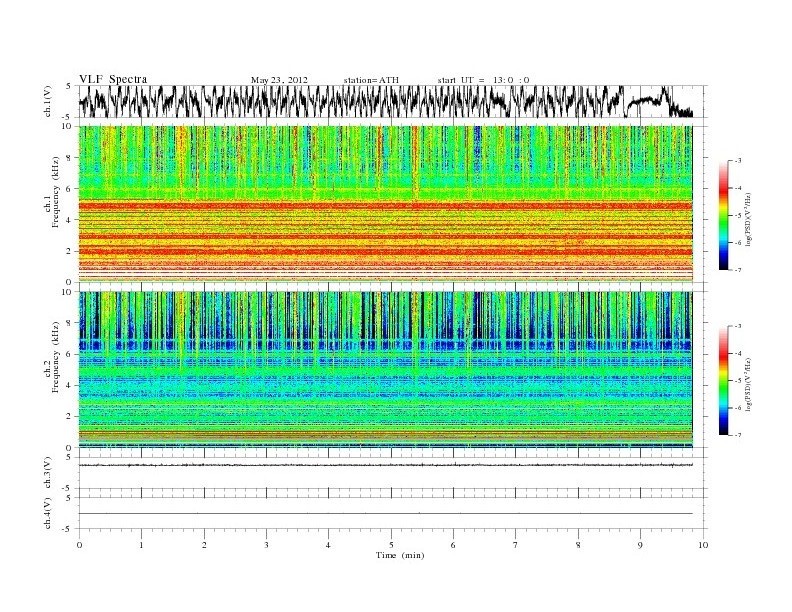
Task: Click the ch.2 spectrogram color scale bar
Action: point(724,380)
